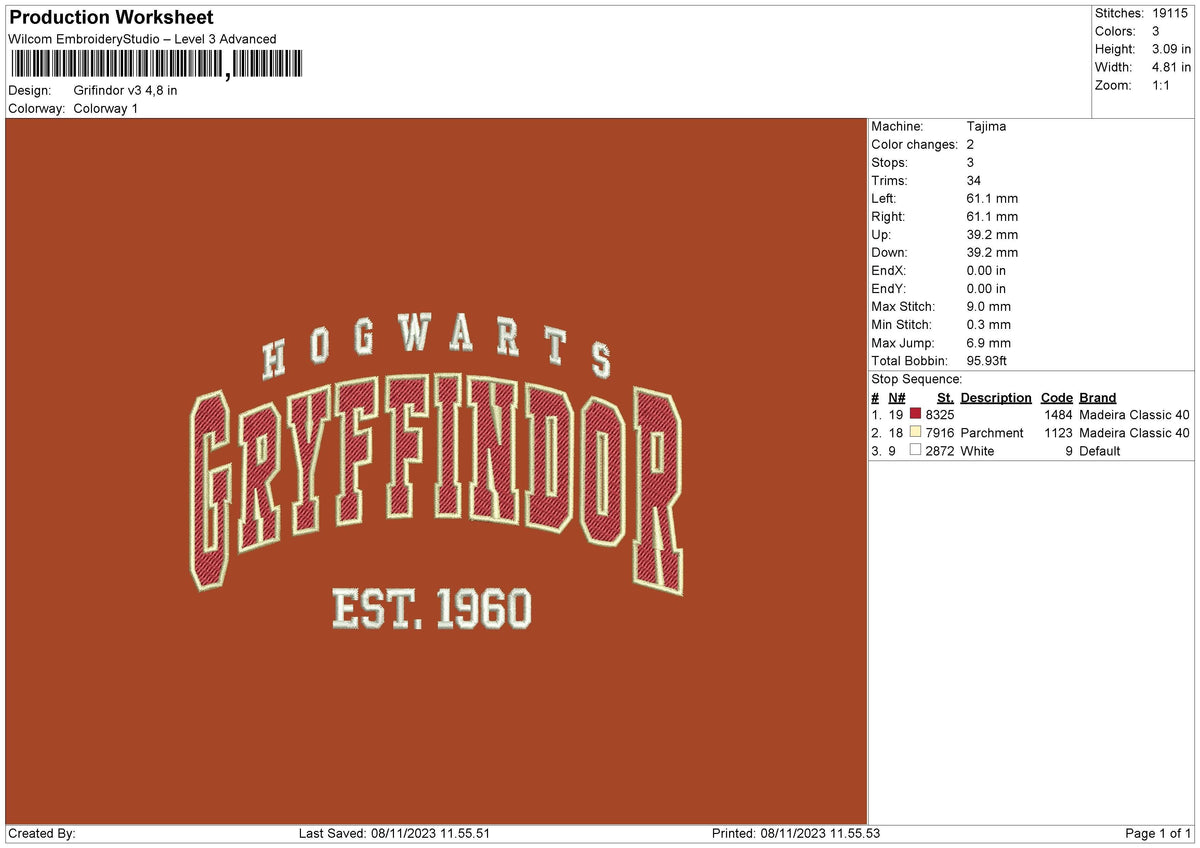Select the N# column header

click(896, 398)
